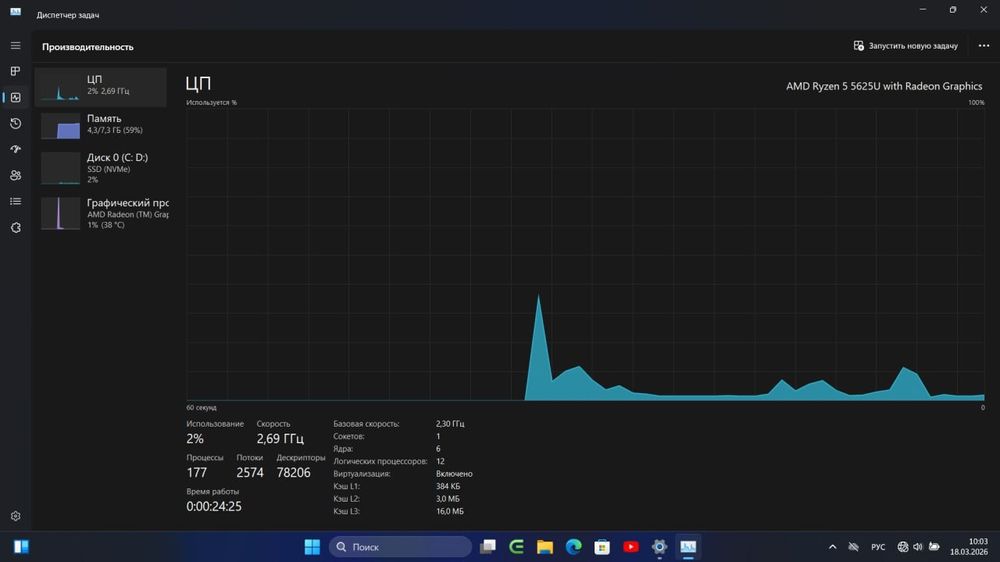This screenshot has width=1000, height=562.
Task: Open the widgets panel on the taskbar
Action: tap(21, 547)
